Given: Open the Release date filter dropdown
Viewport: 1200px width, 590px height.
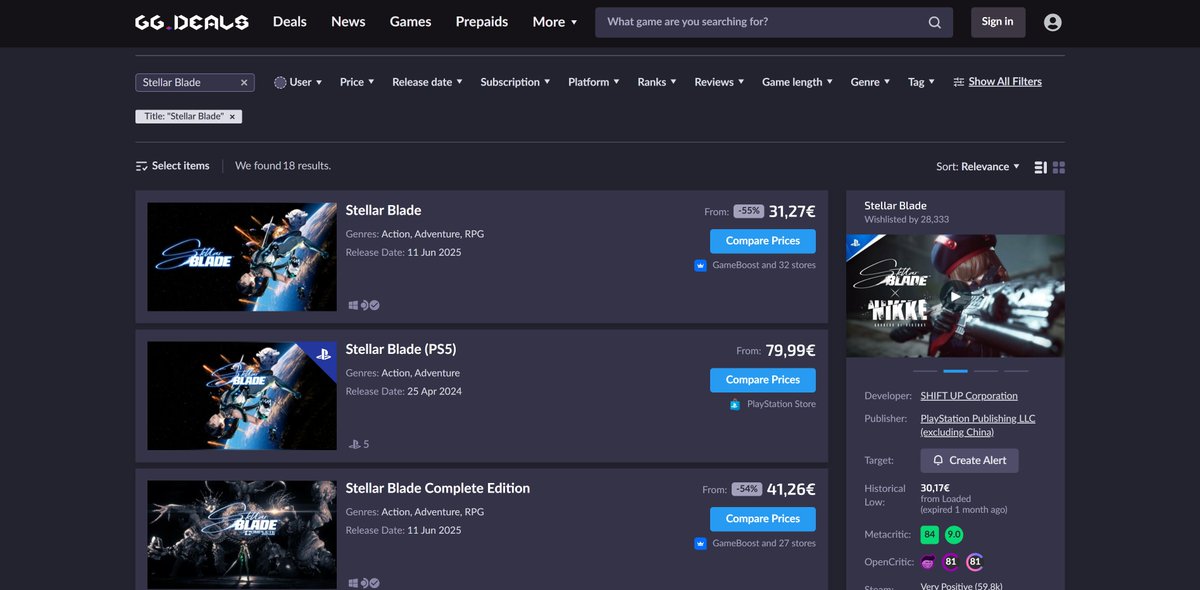Looking at the screenshot, I should tap(427, 82).
